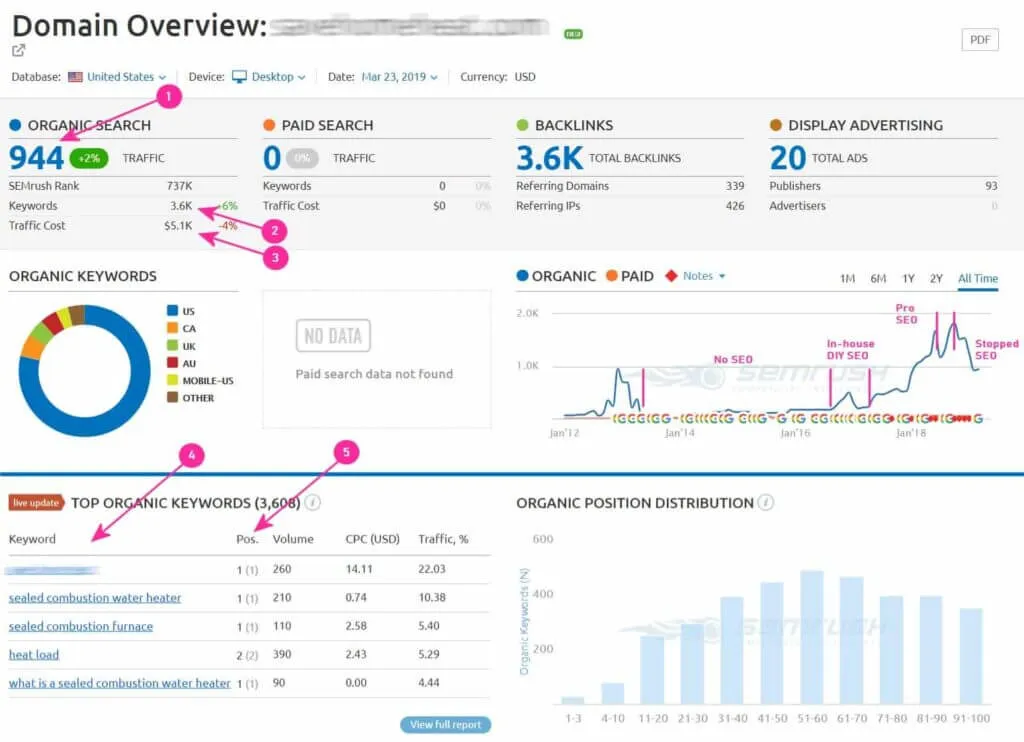Click the Desktop monitor icon
This screenshot has width=1024, height=742.
pyautogui.click(x=239, y=77)
